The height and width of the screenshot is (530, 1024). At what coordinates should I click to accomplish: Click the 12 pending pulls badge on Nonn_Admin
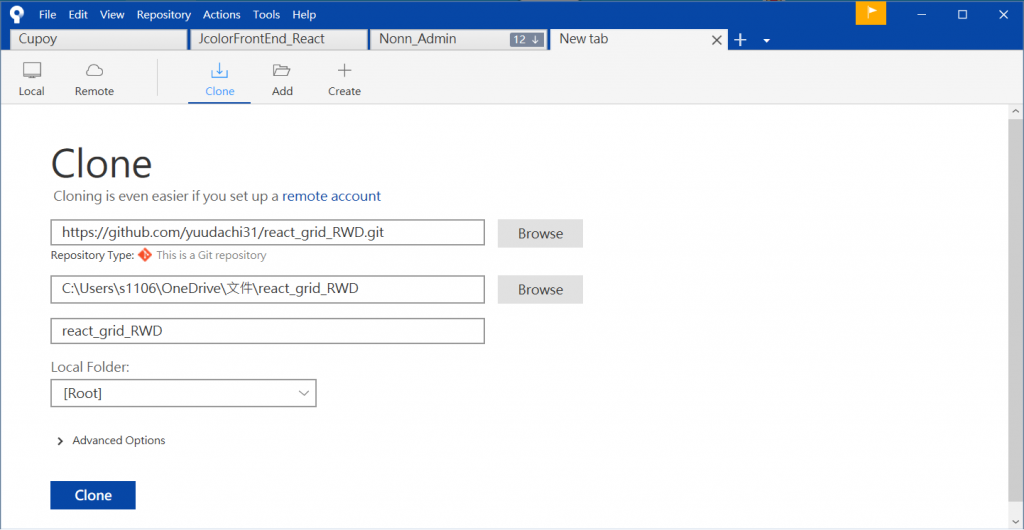[526, 40]
